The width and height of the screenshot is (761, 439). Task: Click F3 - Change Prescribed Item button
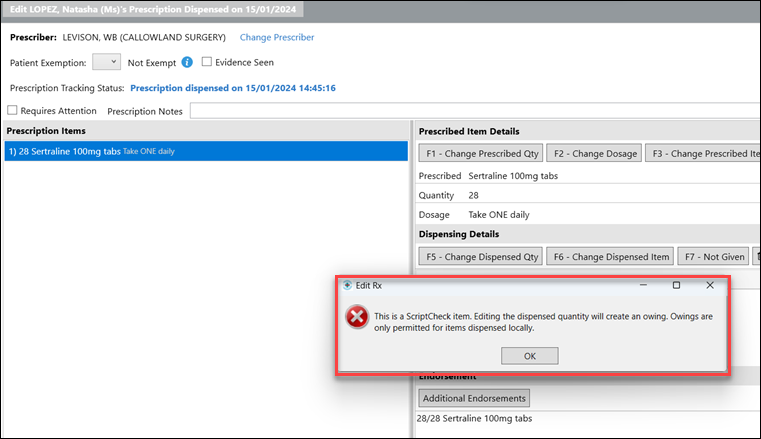click(703, 153)
